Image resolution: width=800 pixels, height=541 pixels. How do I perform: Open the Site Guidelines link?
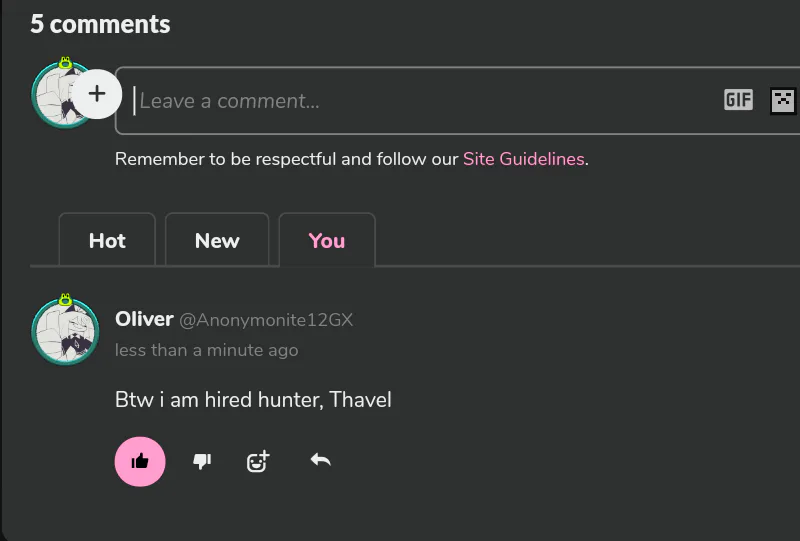(x=523, y=159)
